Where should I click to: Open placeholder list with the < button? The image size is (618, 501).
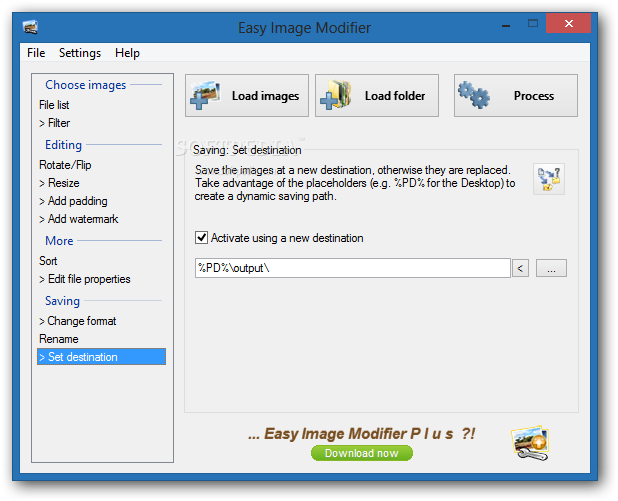click(520, 268)
